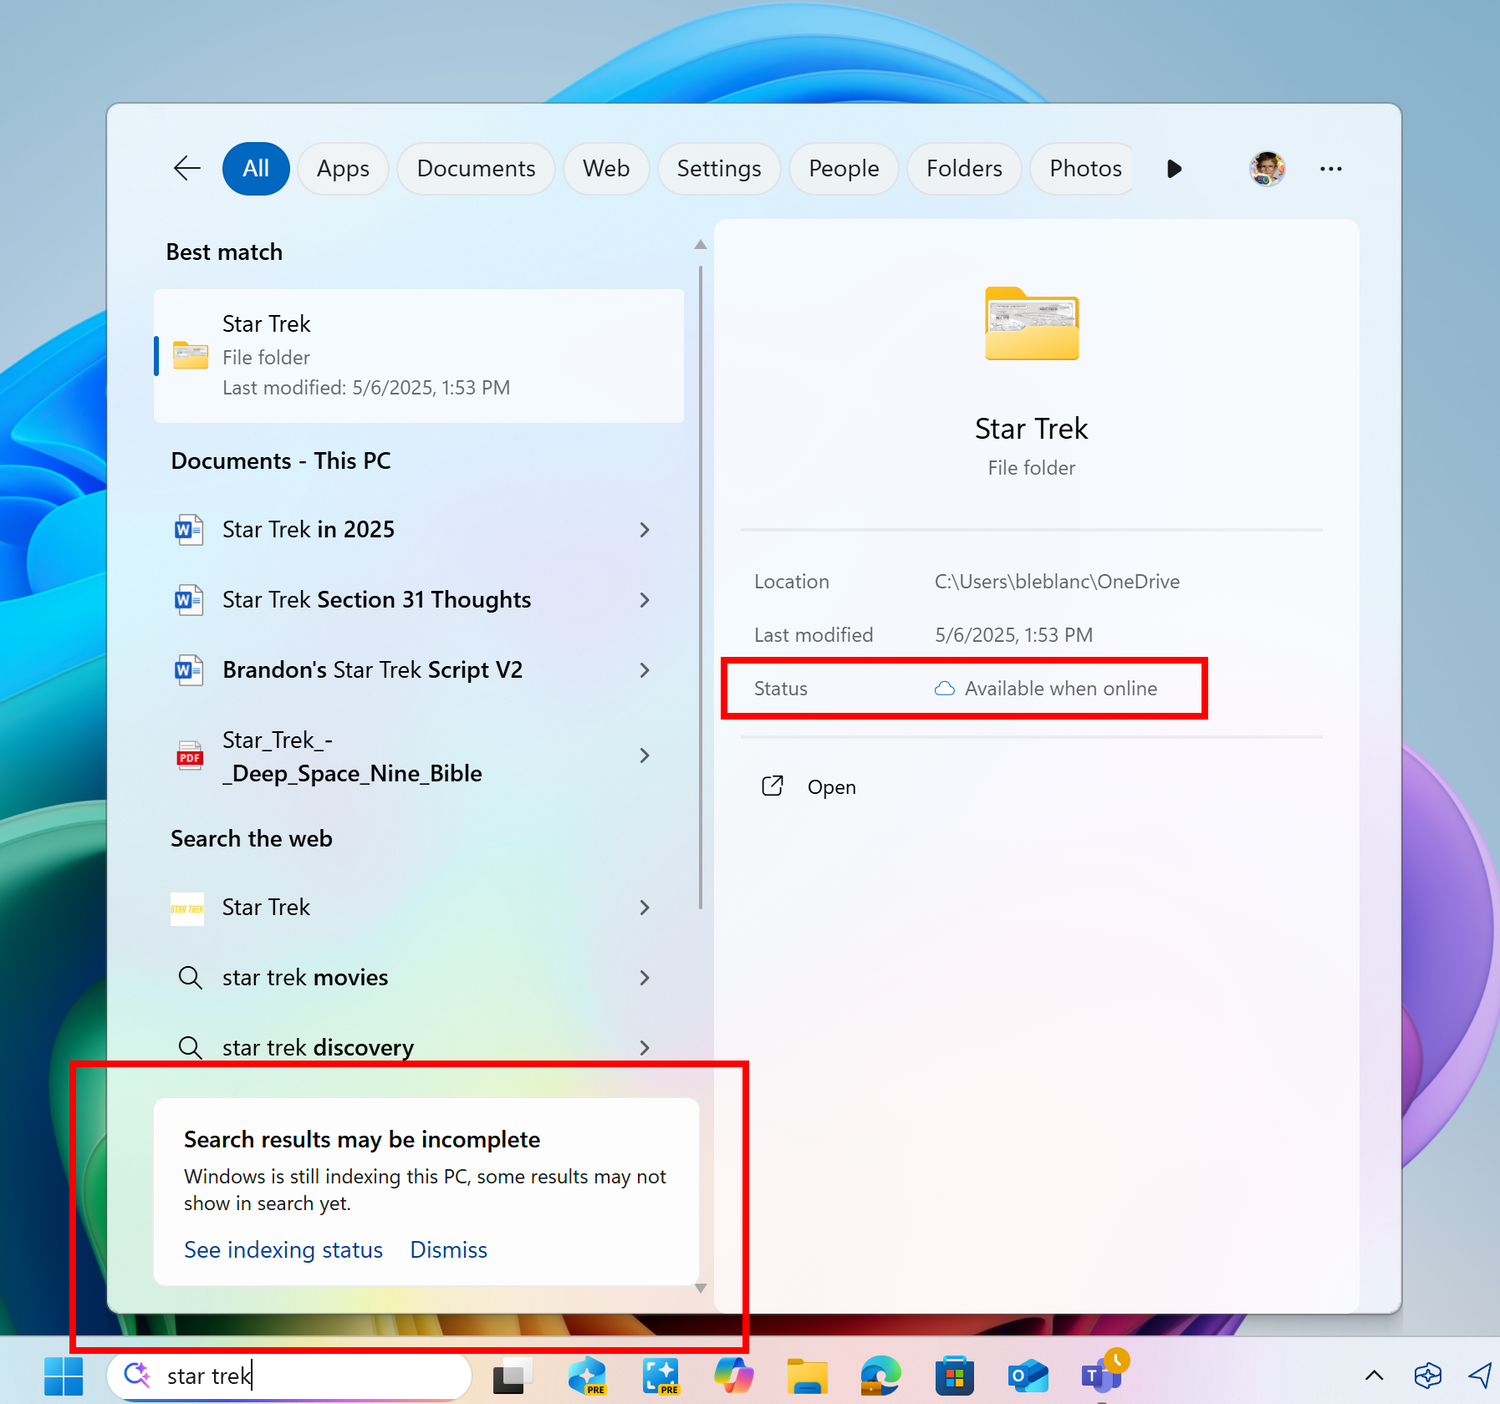Open the Star Trek folder from the preview pane
Screen dimensions: 1500x1404
pos(830,787)
